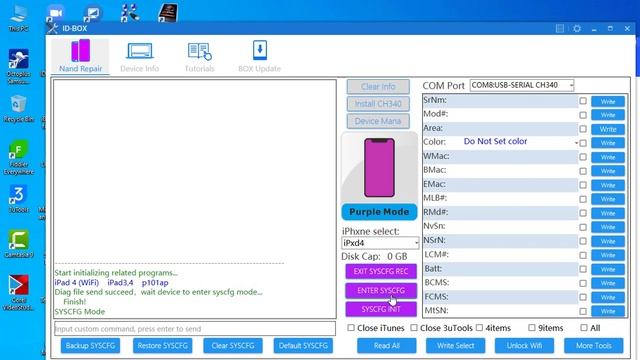Open Recycle Bin desktop icon
Image resolution: width=640 pixels, height=360 pixels.
(x=18, y=109)
